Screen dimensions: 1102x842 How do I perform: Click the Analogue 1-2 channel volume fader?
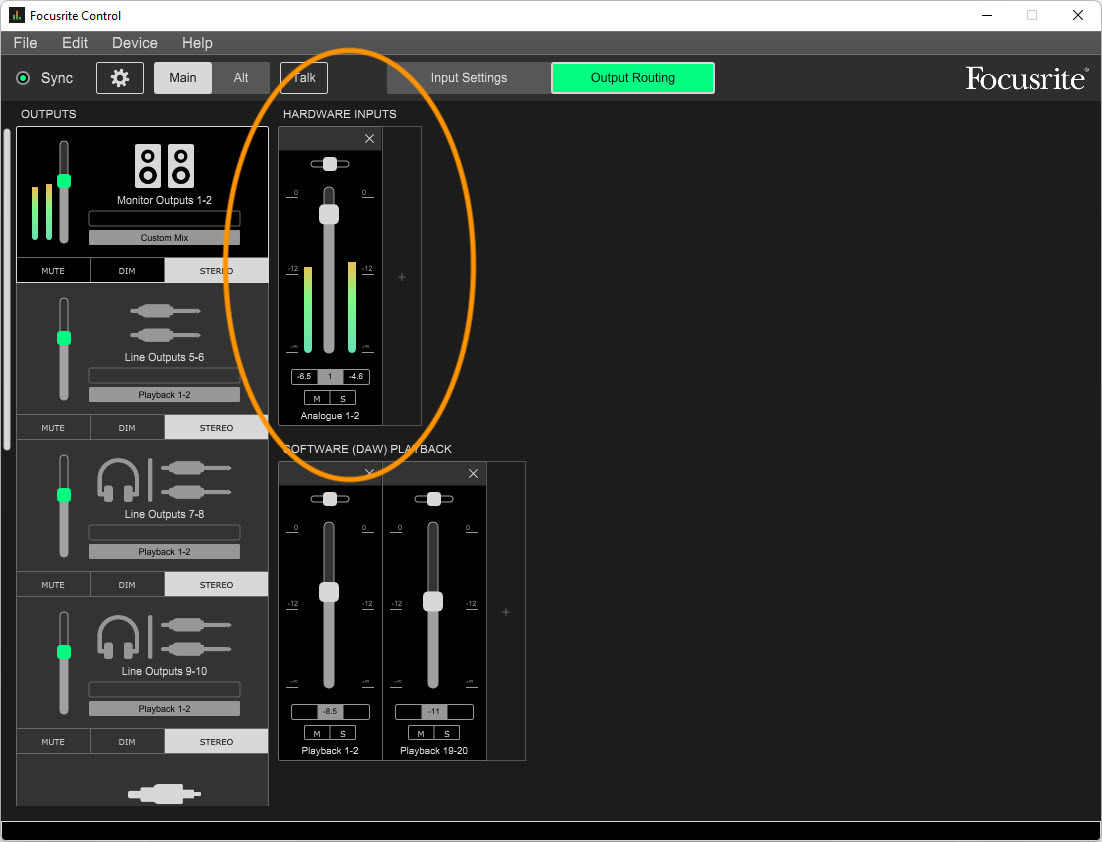tap(329, 214)
